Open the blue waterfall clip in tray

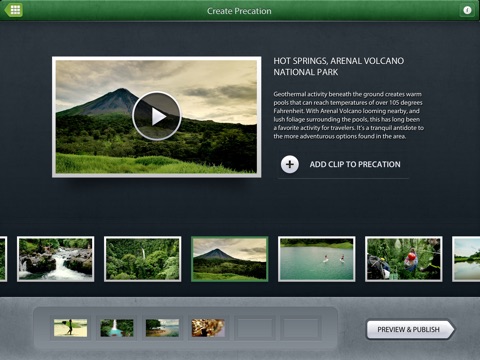point(117,328)
